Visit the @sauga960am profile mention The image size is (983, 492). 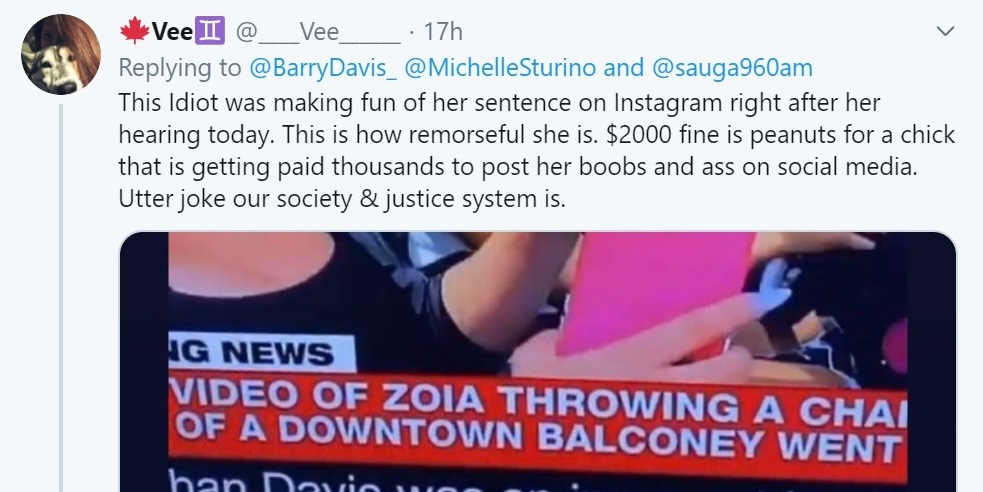(732, 68)
